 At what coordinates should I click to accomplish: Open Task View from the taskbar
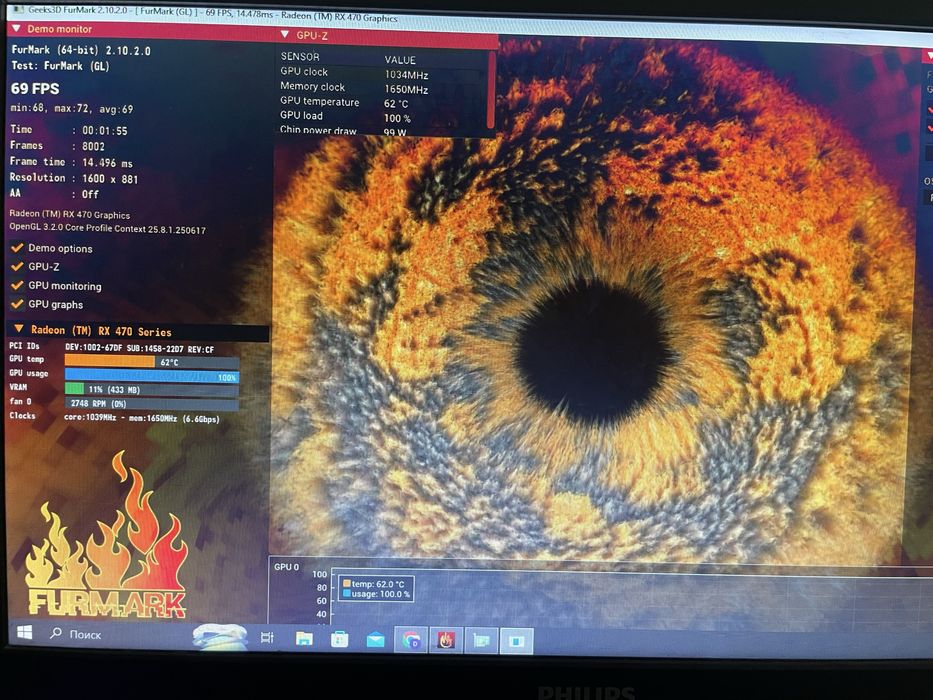coord(267,638)
